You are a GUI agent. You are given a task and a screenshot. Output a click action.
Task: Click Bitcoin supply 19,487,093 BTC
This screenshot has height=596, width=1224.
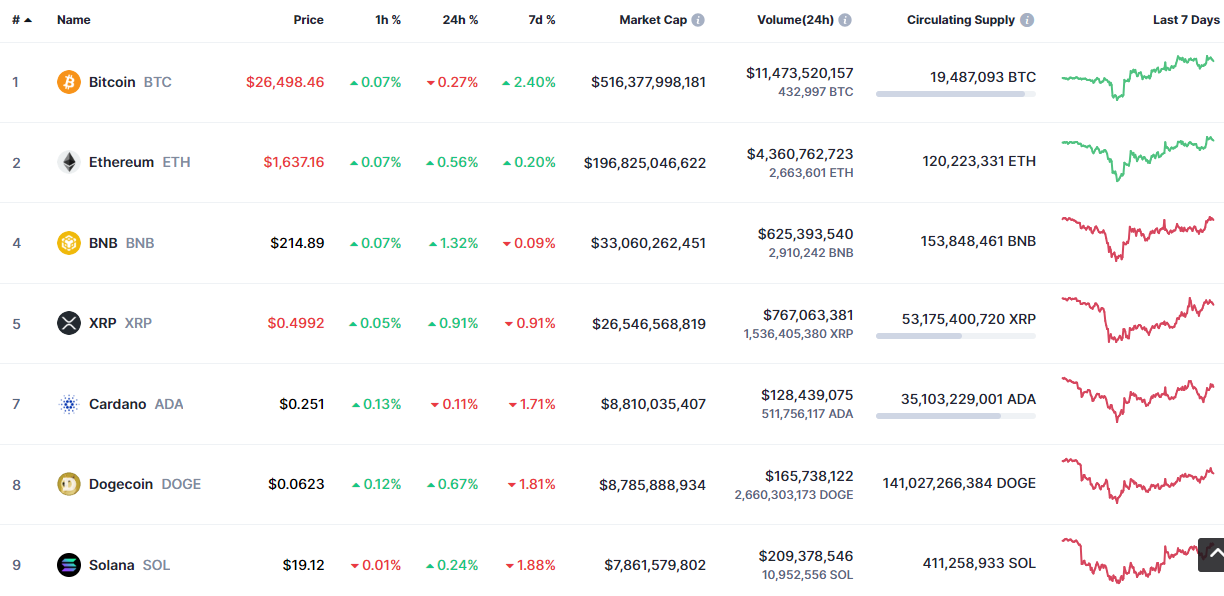983,77
